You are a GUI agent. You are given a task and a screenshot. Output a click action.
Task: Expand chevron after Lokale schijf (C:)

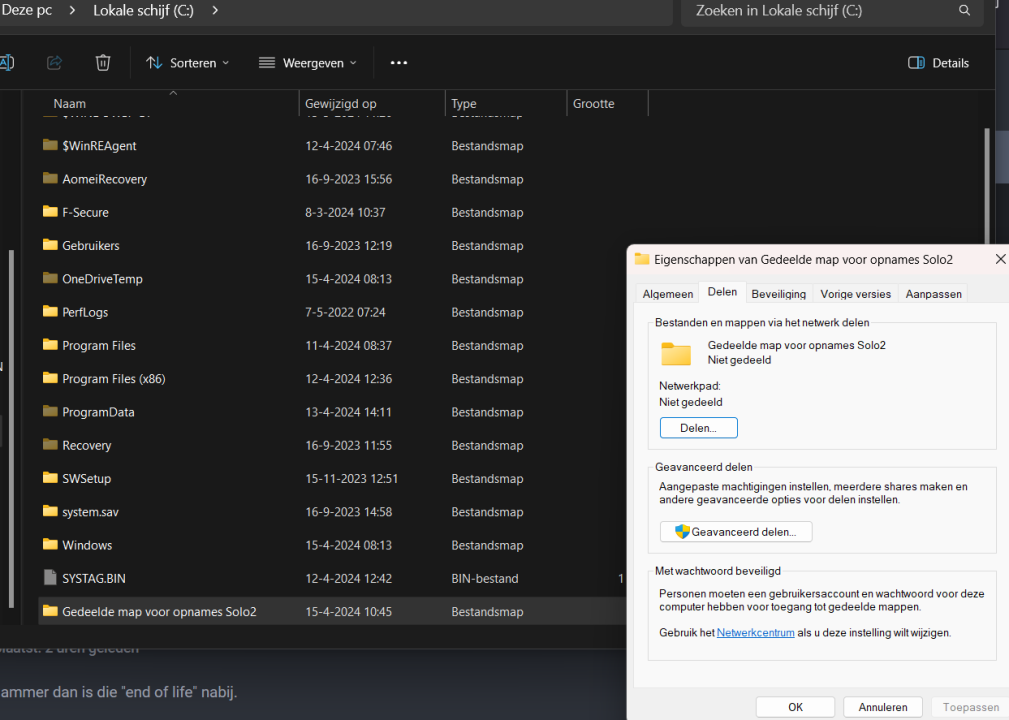point(215,11)
